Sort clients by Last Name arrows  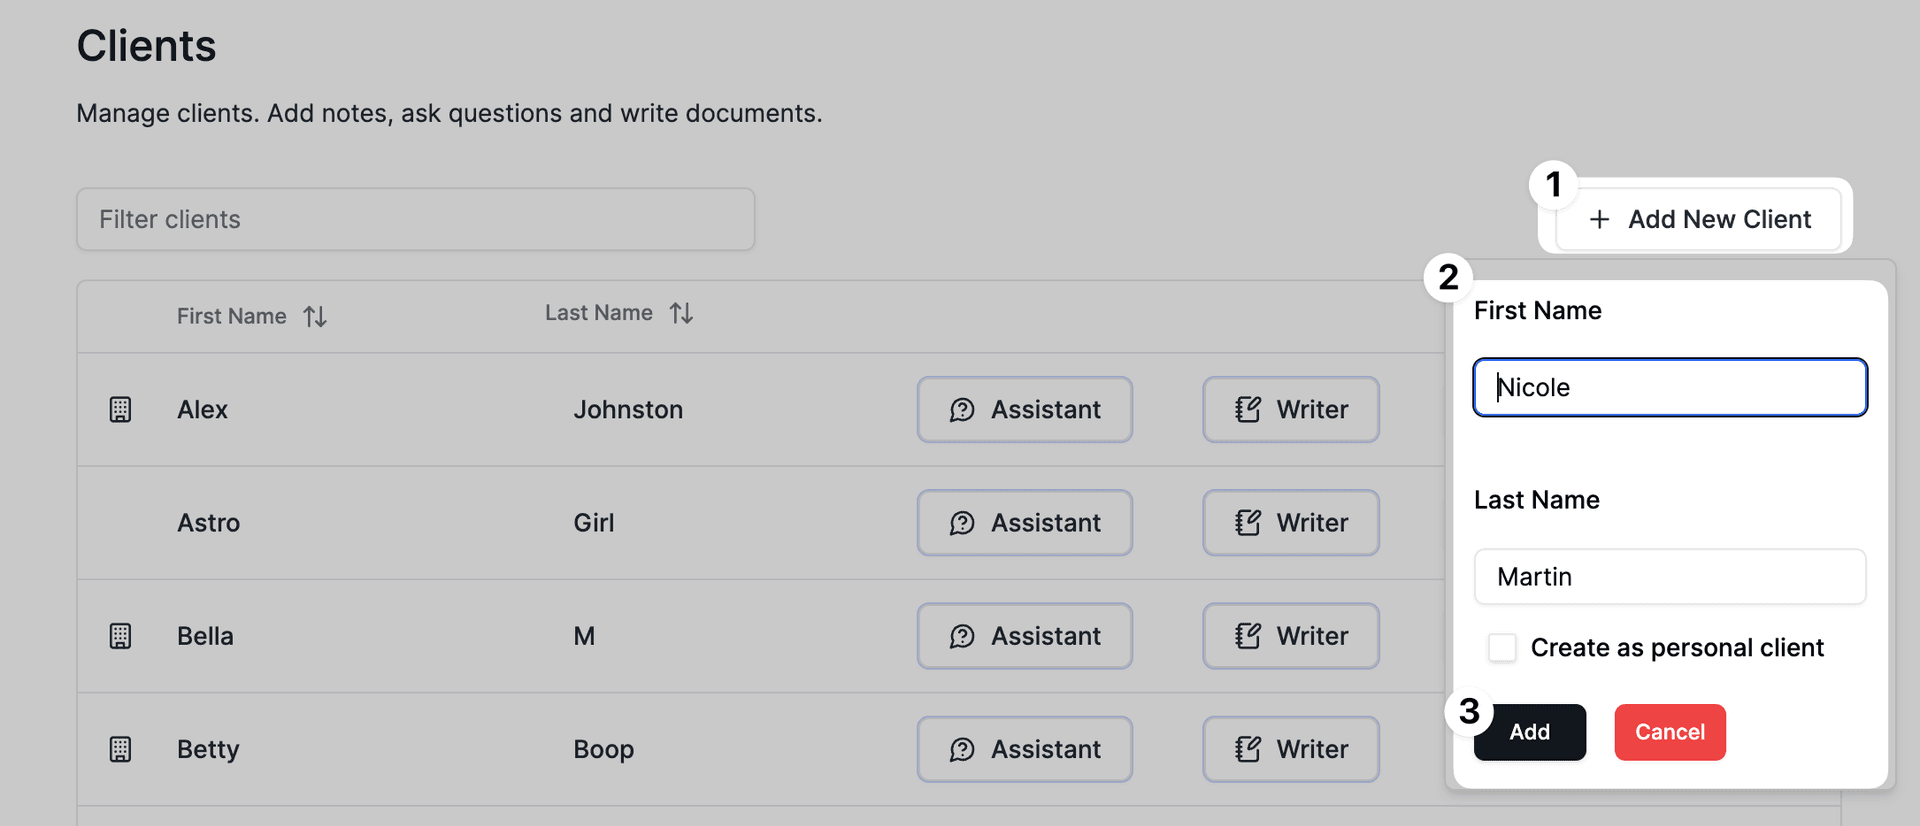[681, 314]
